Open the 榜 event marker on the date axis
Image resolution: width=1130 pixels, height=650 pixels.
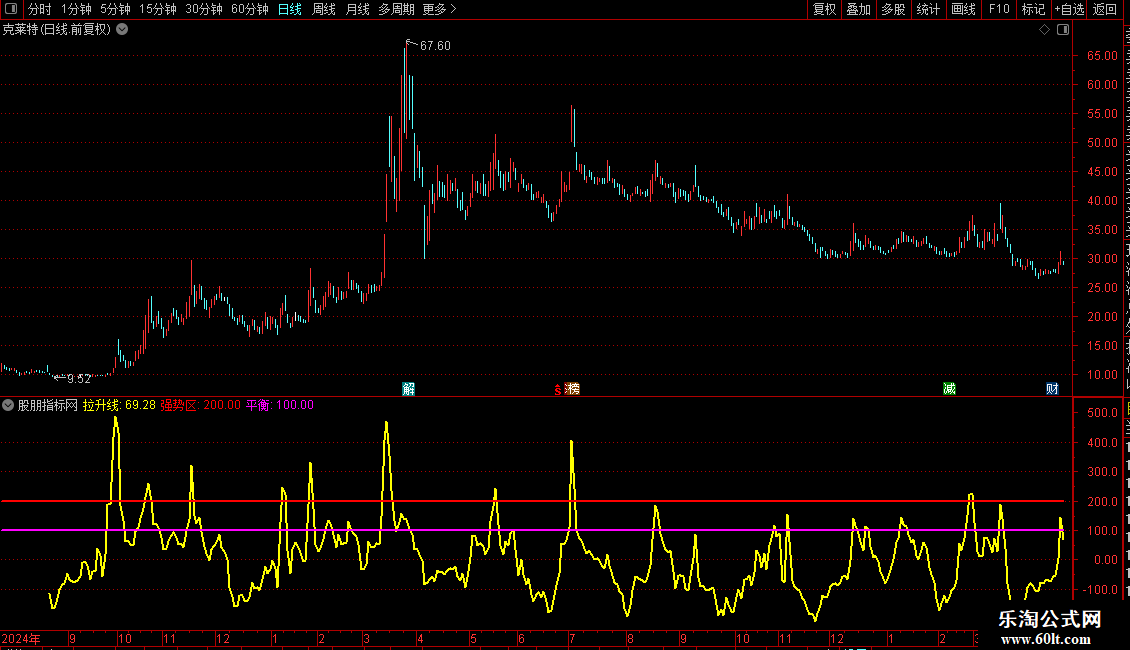coord(572,389)
